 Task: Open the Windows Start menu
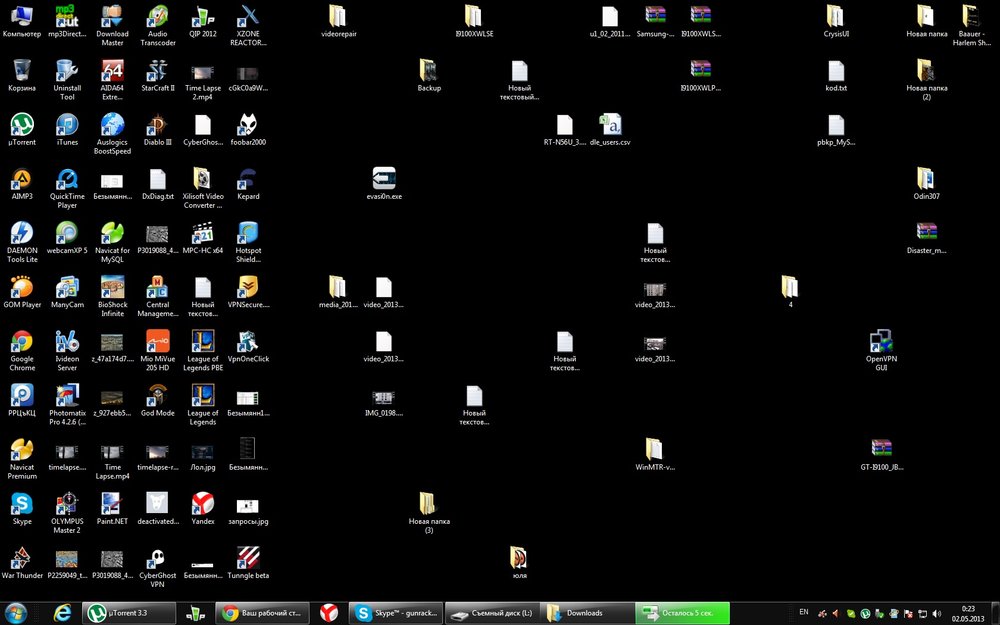click(17, 612)
